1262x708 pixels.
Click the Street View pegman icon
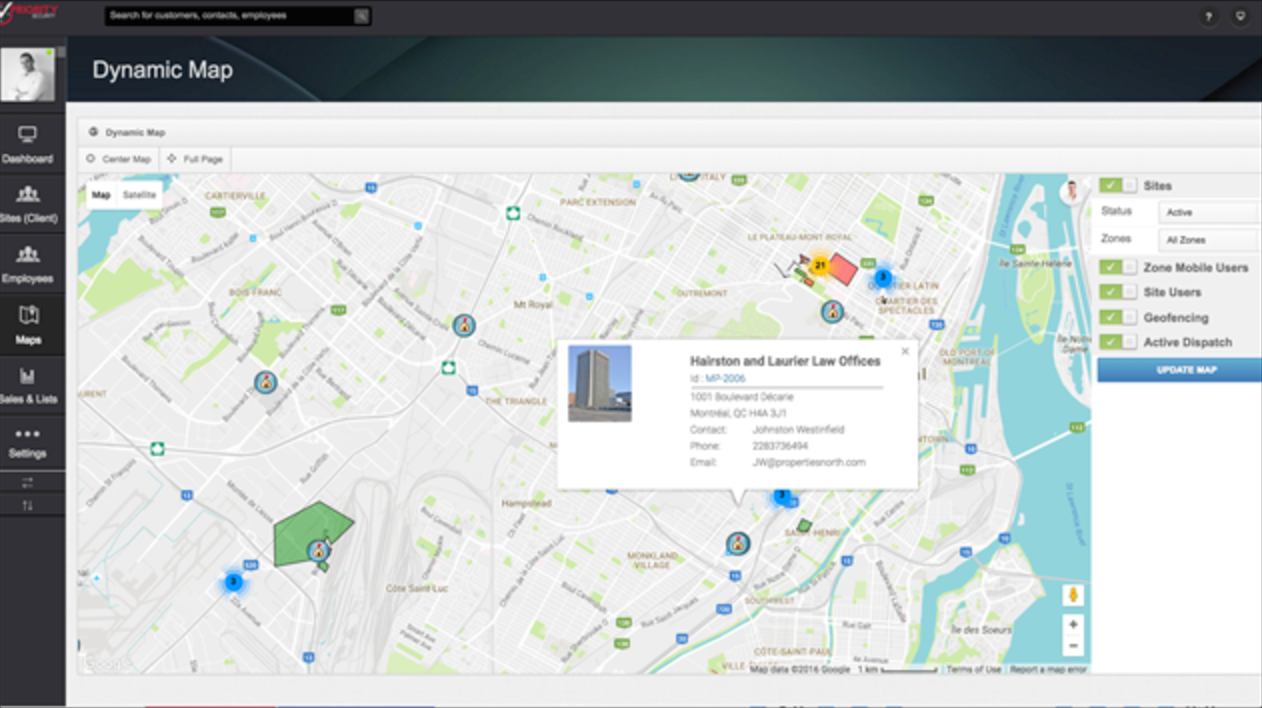(1073, 594)
